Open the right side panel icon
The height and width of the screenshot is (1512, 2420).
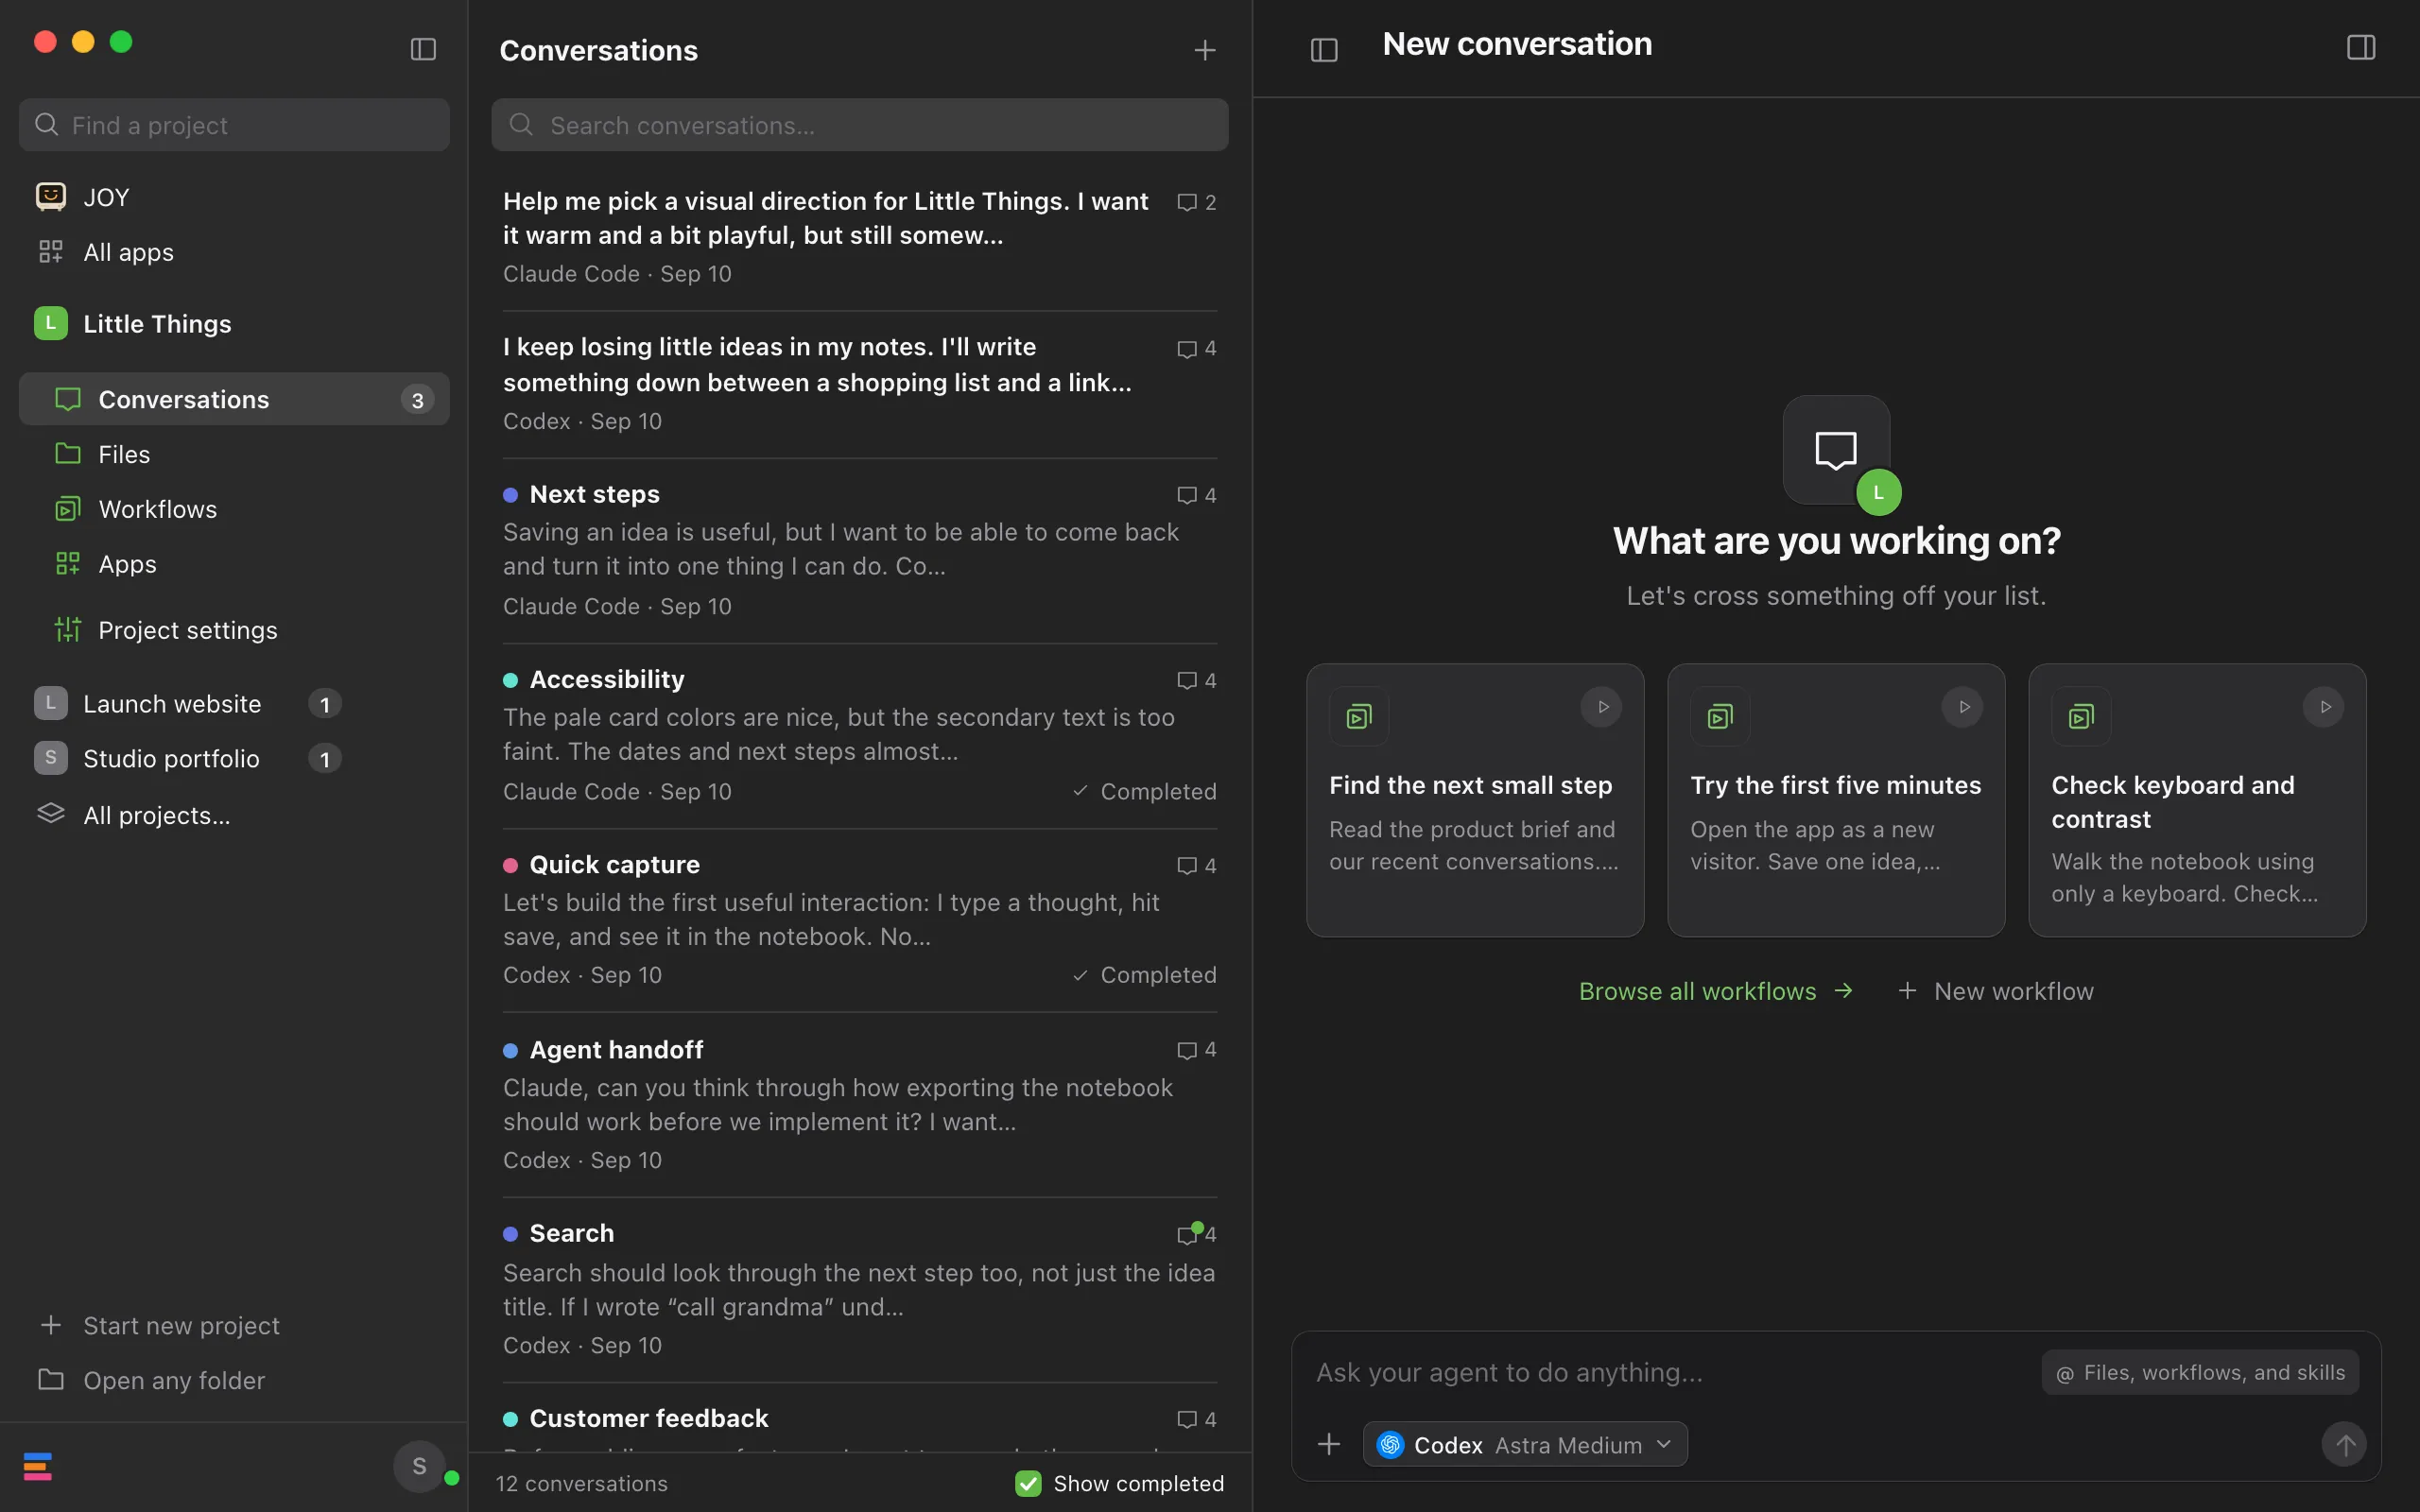click(x=2361, y=47)
